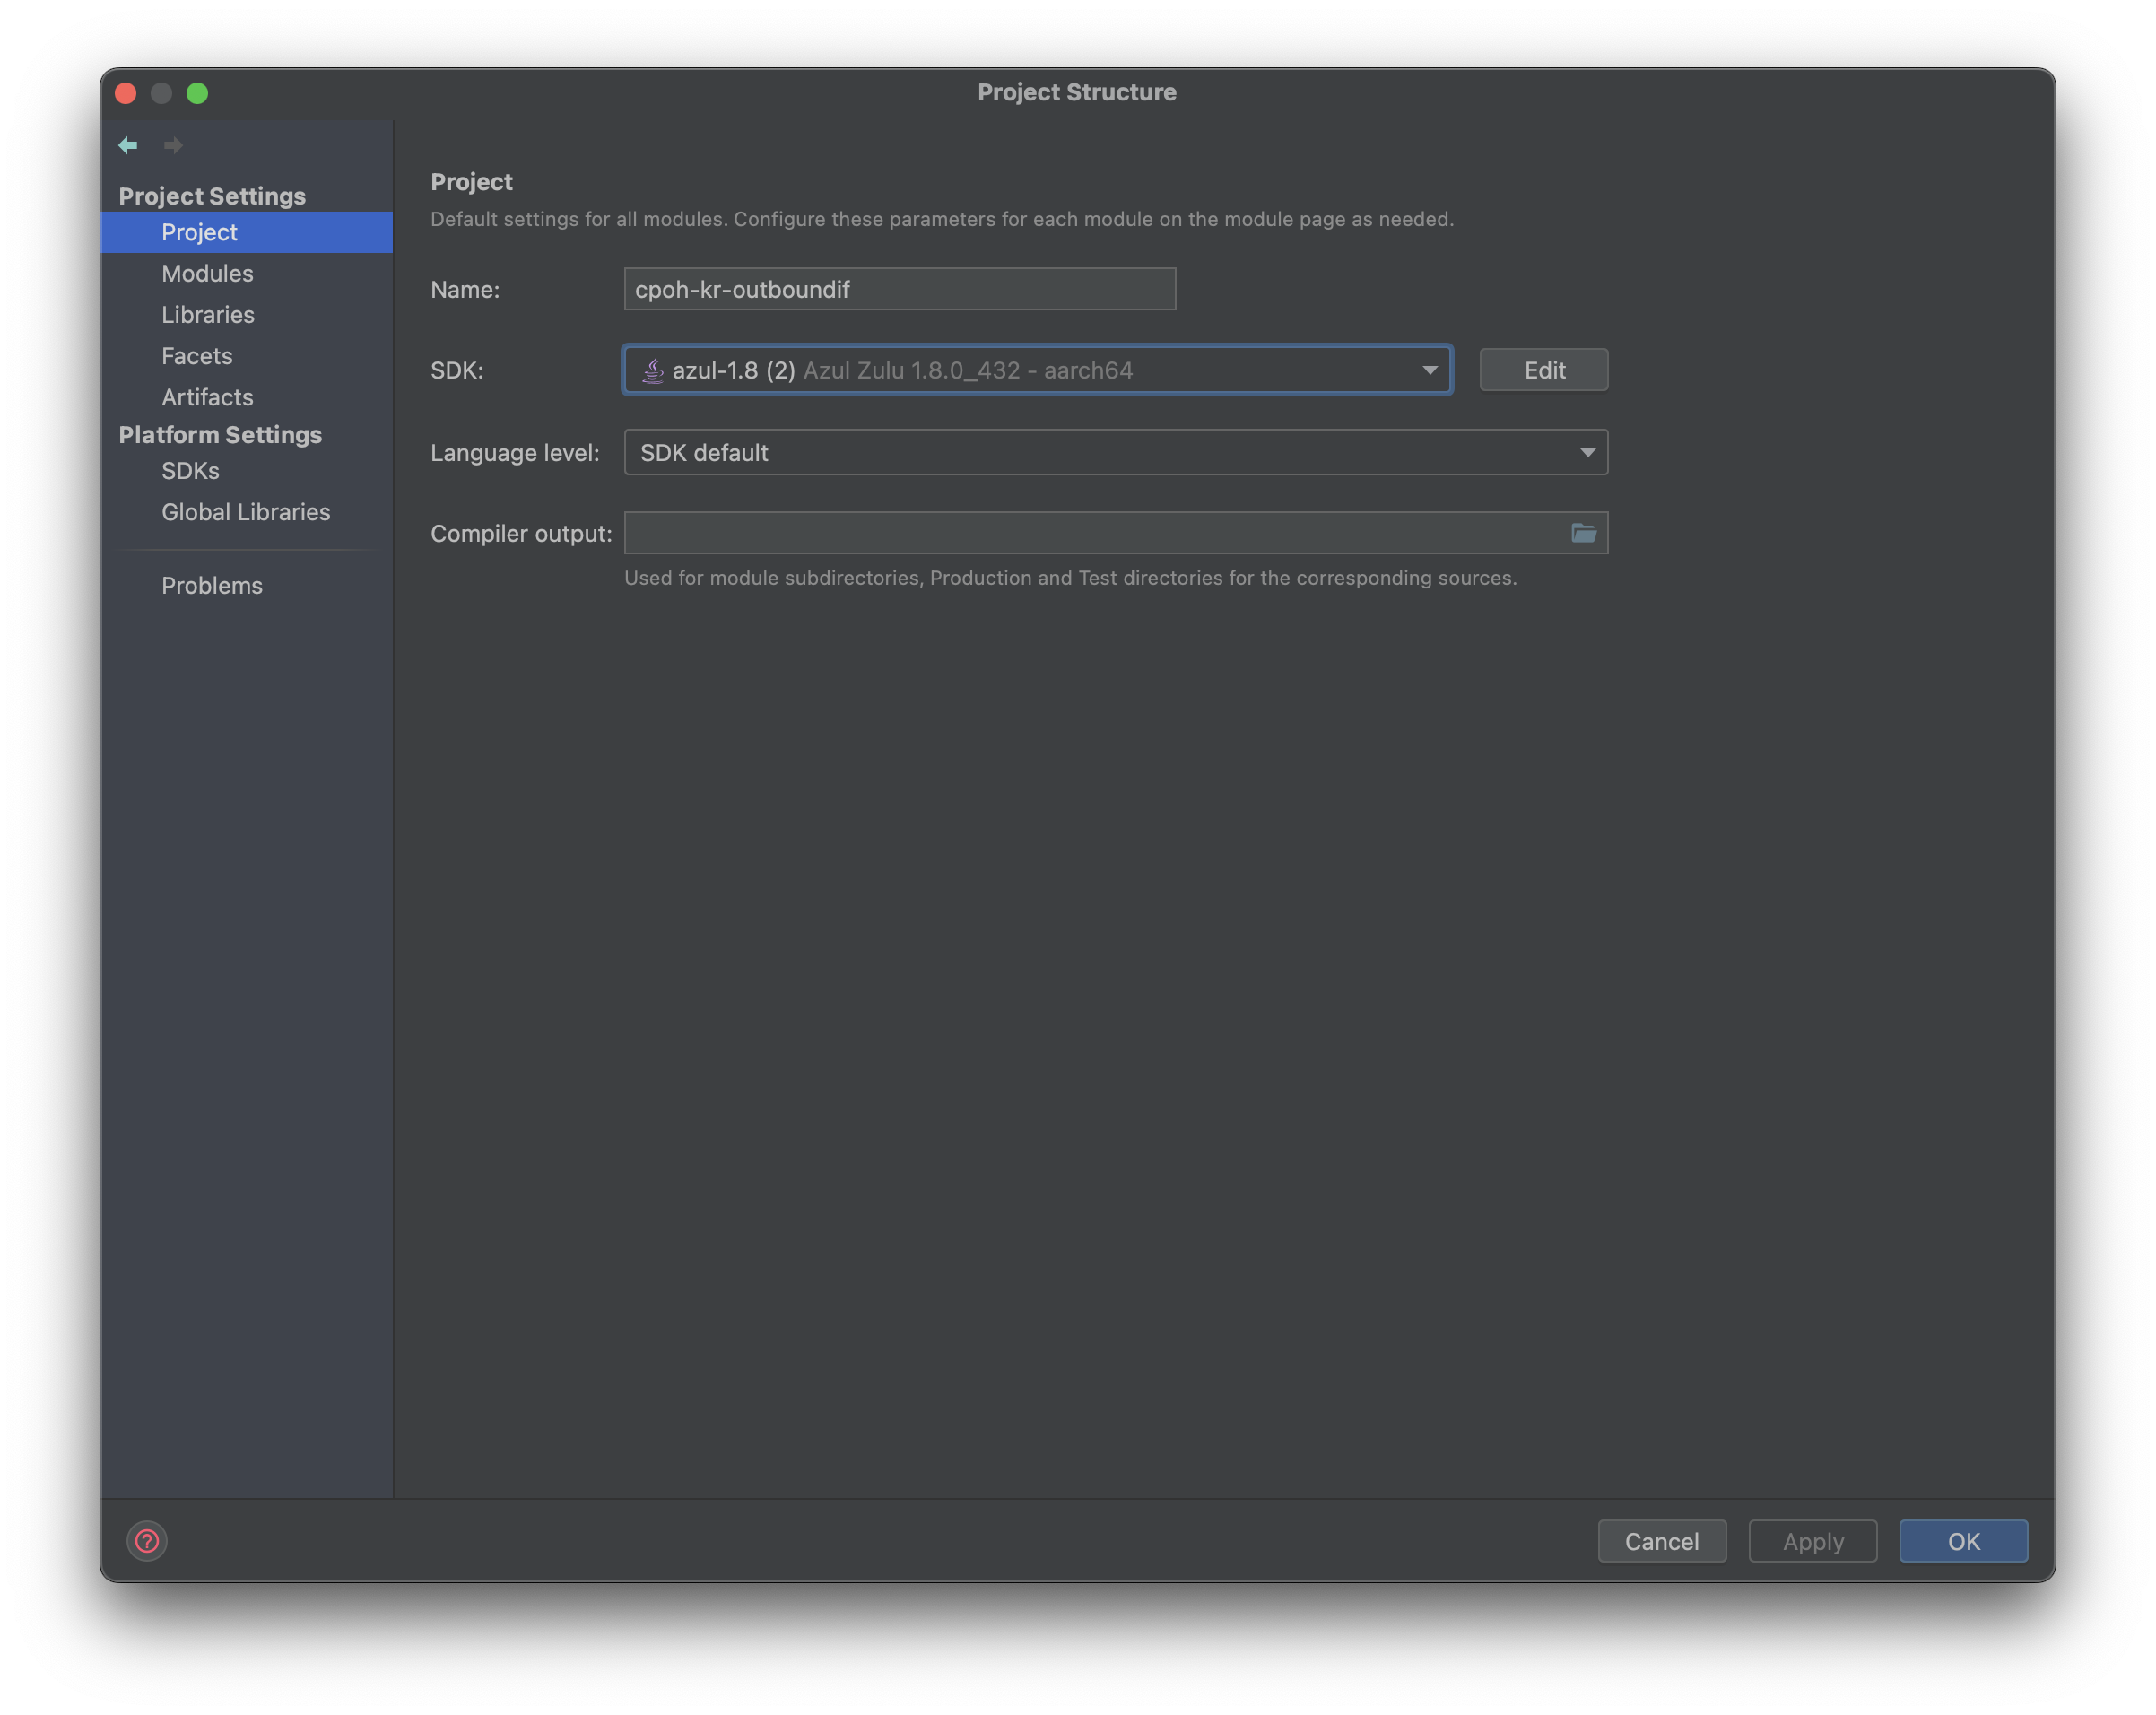Browse for compiler output folder
Image resolution: width=2156 pixels, height=1715 pixels.
[x=1584, y=532]
